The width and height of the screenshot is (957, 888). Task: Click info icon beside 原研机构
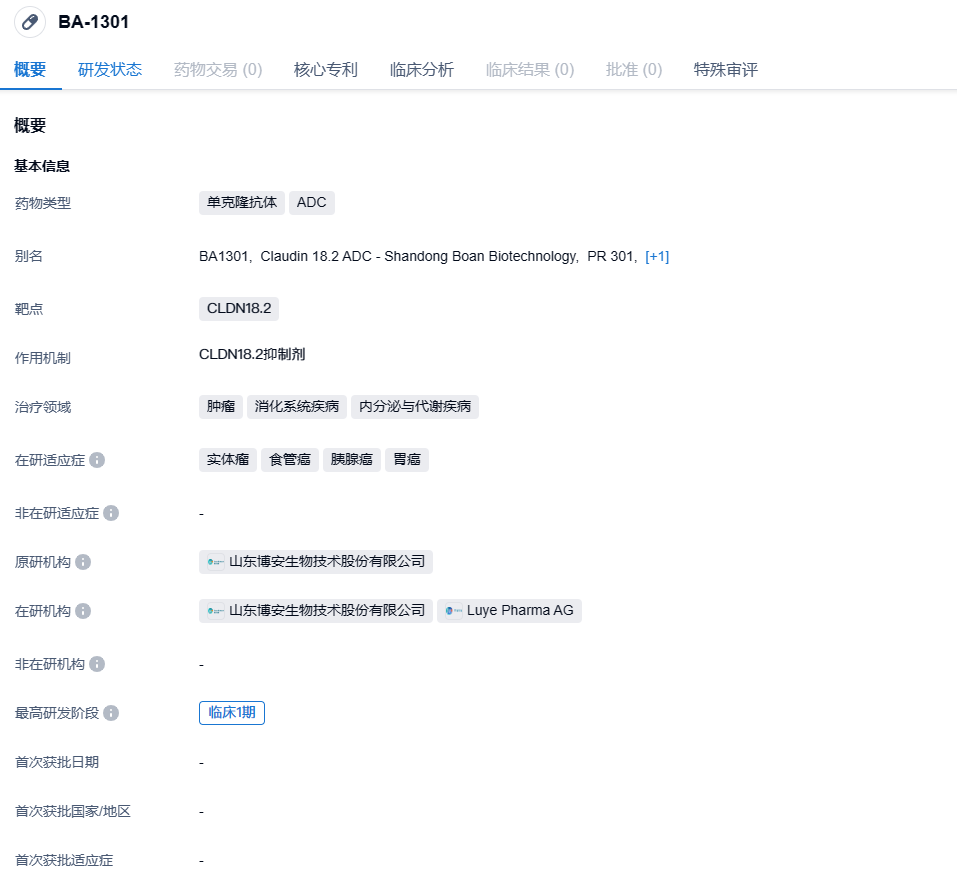[83, 562]
